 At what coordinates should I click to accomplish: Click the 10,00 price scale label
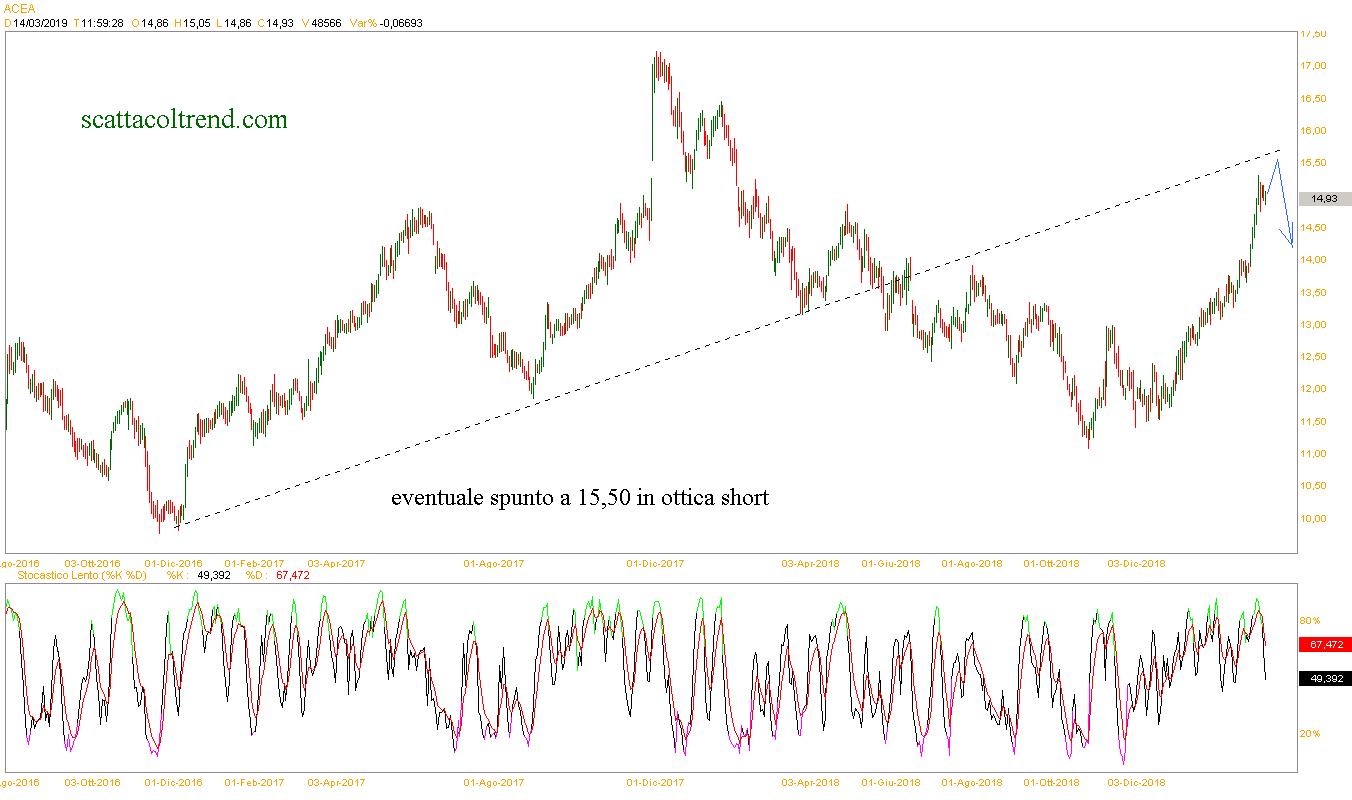1312,519
